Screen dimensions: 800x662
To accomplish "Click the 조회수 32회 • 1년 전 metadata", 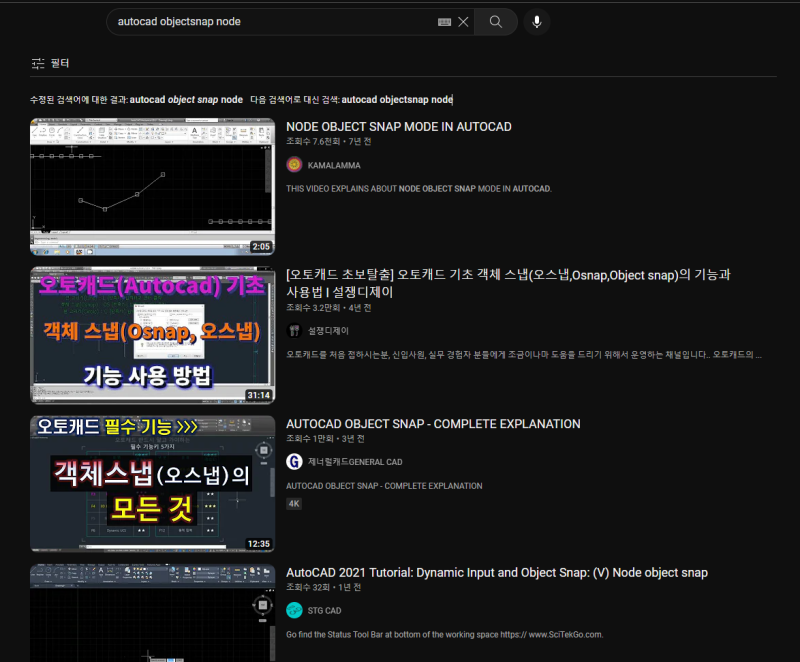I will click(x=323, y=587).
